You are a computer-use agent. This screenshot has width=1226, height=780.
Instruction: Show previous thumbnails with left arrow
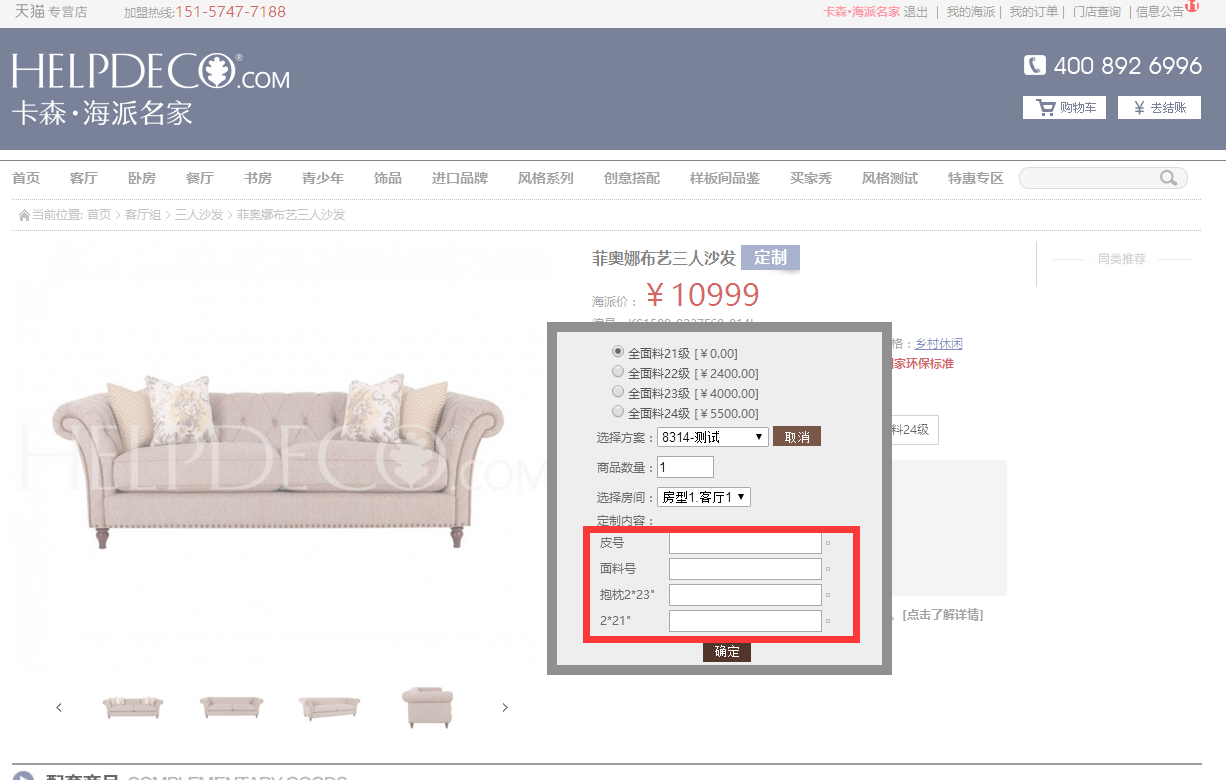pos(59,707)
